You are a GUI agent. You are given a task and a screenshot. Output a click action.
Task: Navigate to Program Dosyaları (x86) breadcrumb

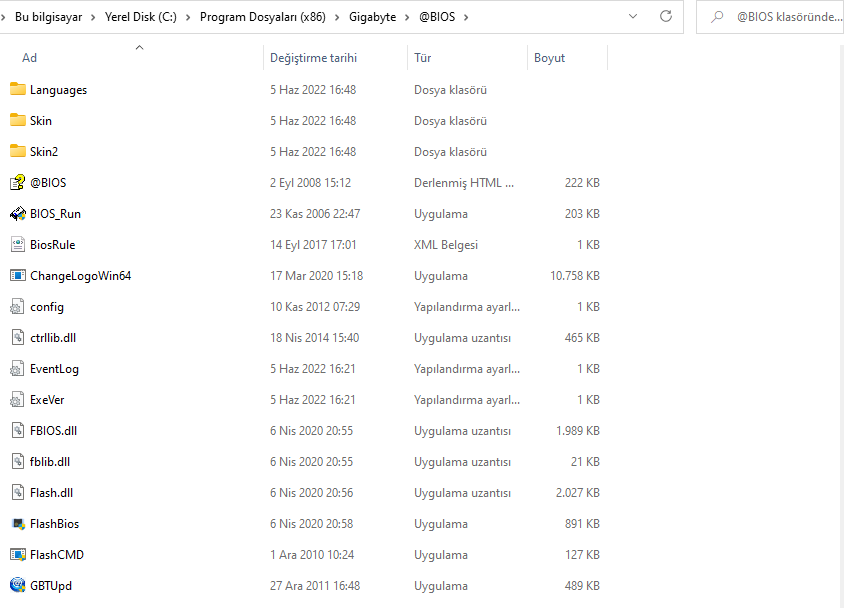click(263, 17)
